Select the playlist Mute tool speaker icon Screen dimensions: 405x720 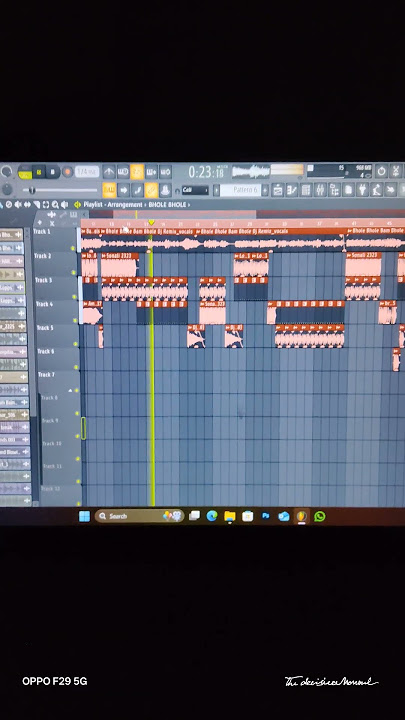[x=18, y=204]
